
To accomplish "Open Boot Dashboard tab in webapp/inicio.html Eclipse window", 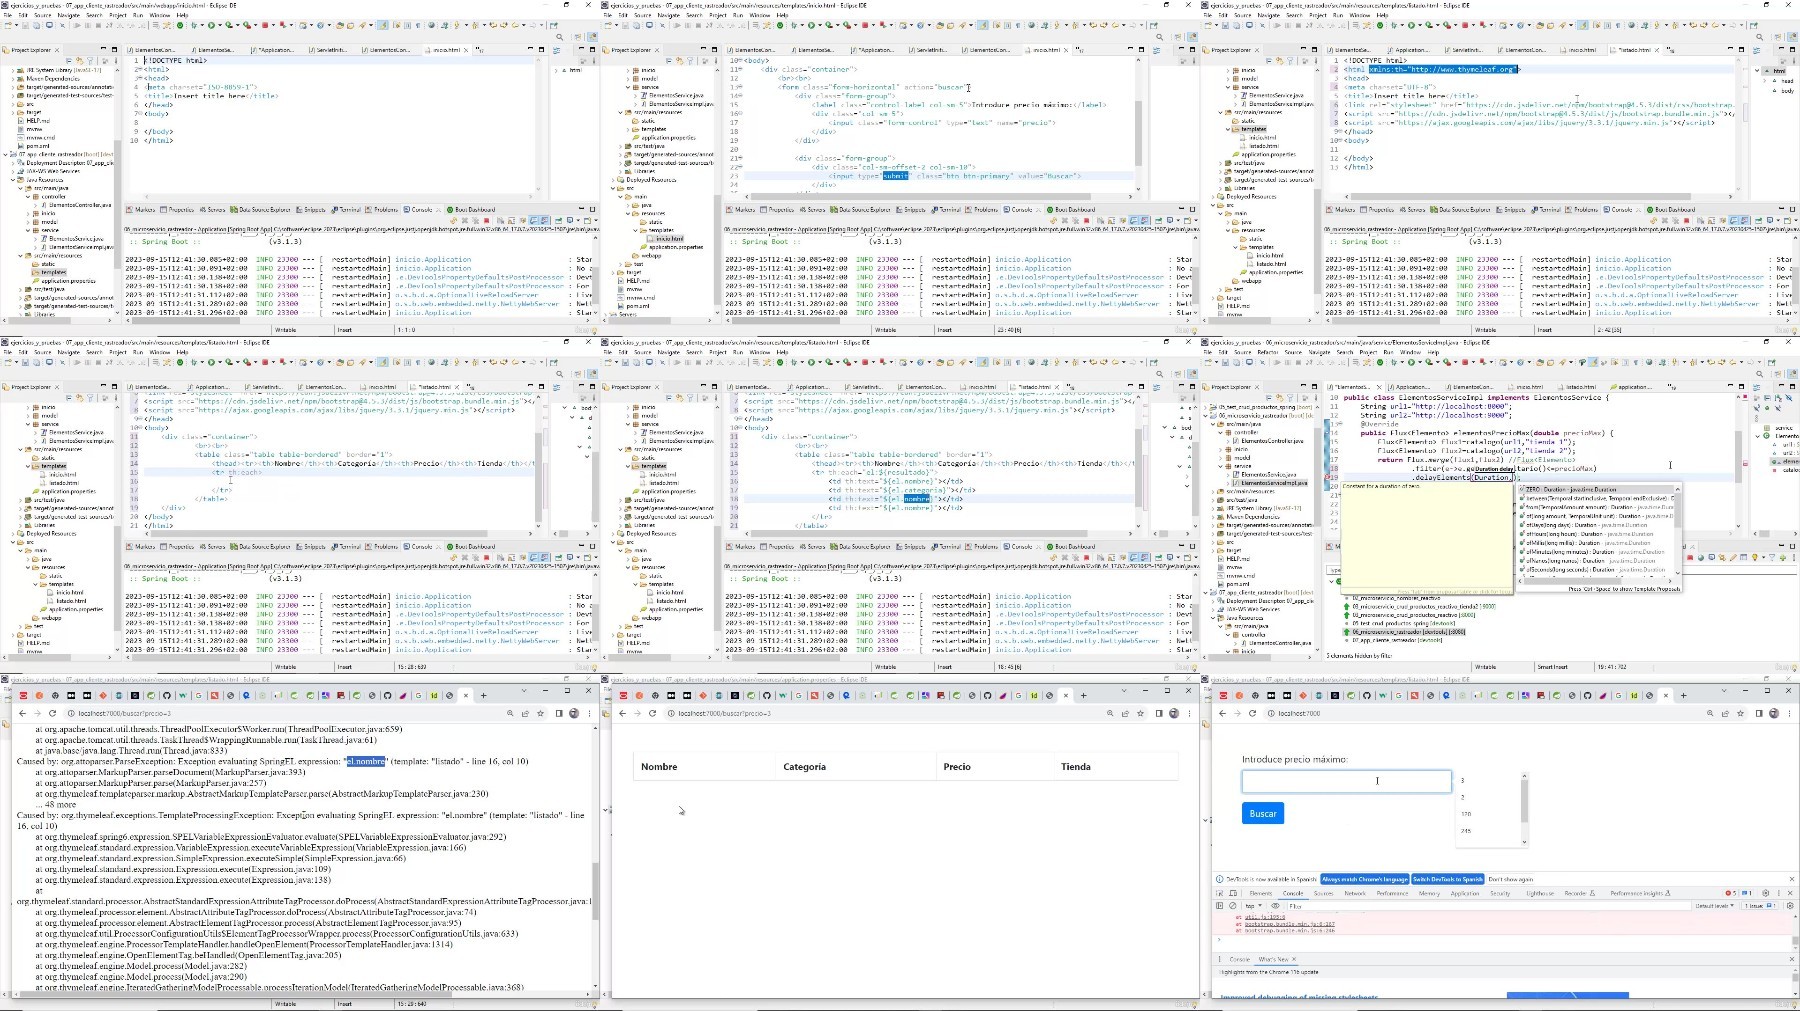I will coord(470,210).
